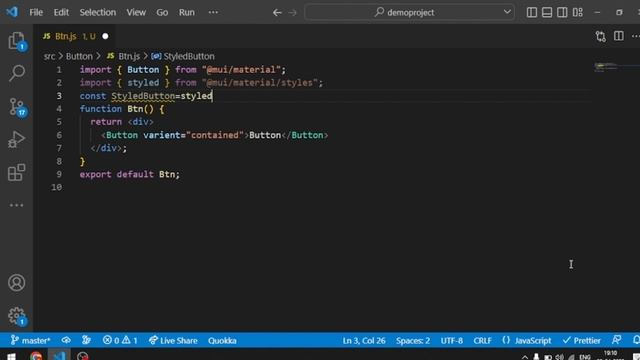Show additional views ellipsis in activity bar
This screenshot has height=360, width=640.
[x=16, y=205]
